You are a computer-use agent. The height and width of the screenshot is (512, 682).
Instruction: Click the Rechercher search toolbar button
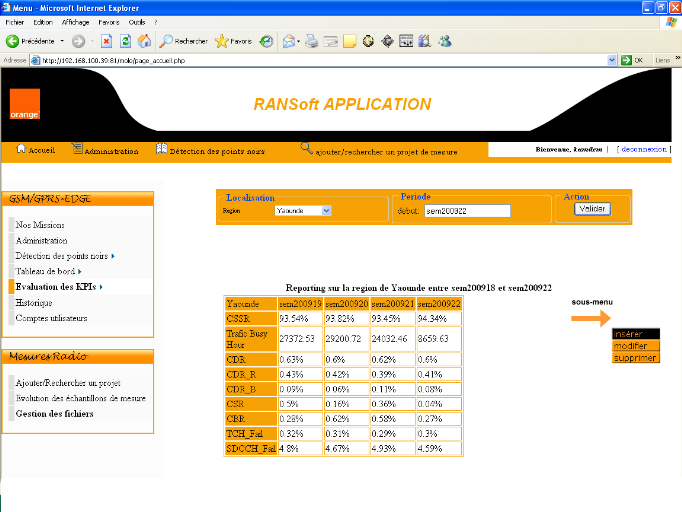pyautogui.click(x=183, y=41)
